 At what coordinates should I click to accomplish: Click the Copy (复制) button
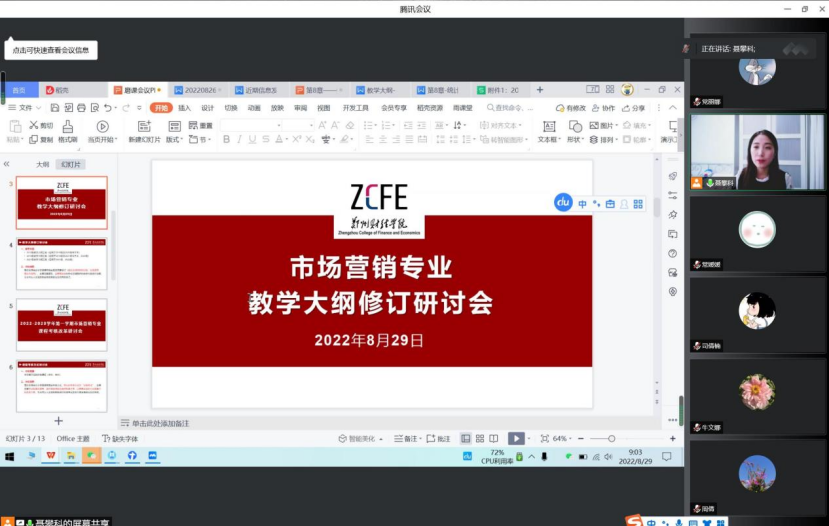(x=41, y=140)
